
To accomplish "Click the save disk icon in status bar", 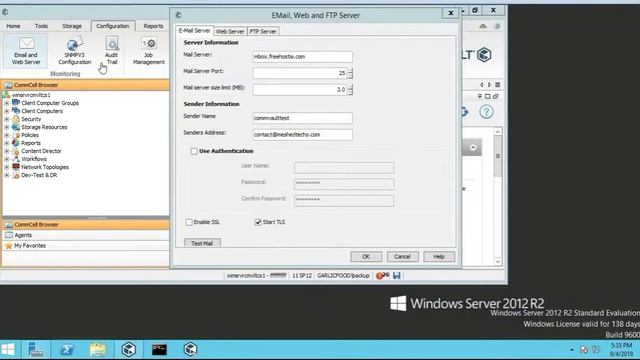I will 397,276.
